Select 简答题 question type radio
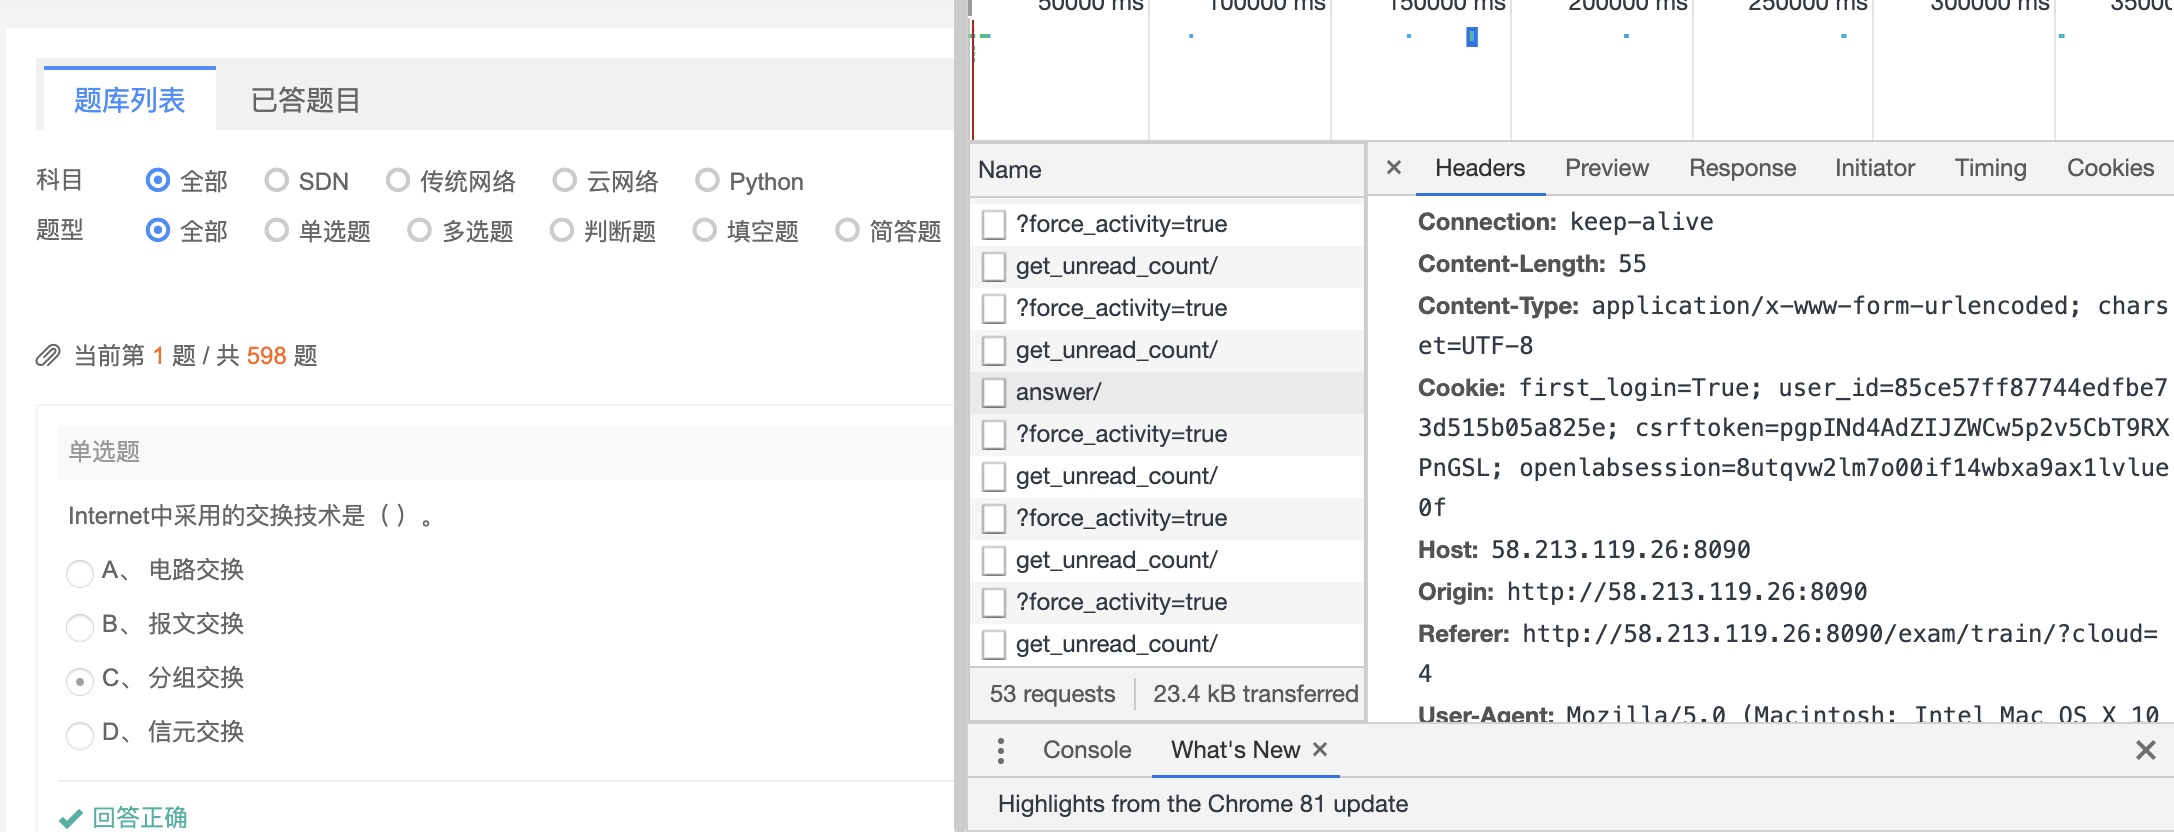Screen dimensions: 2174x832 point(847,230)
